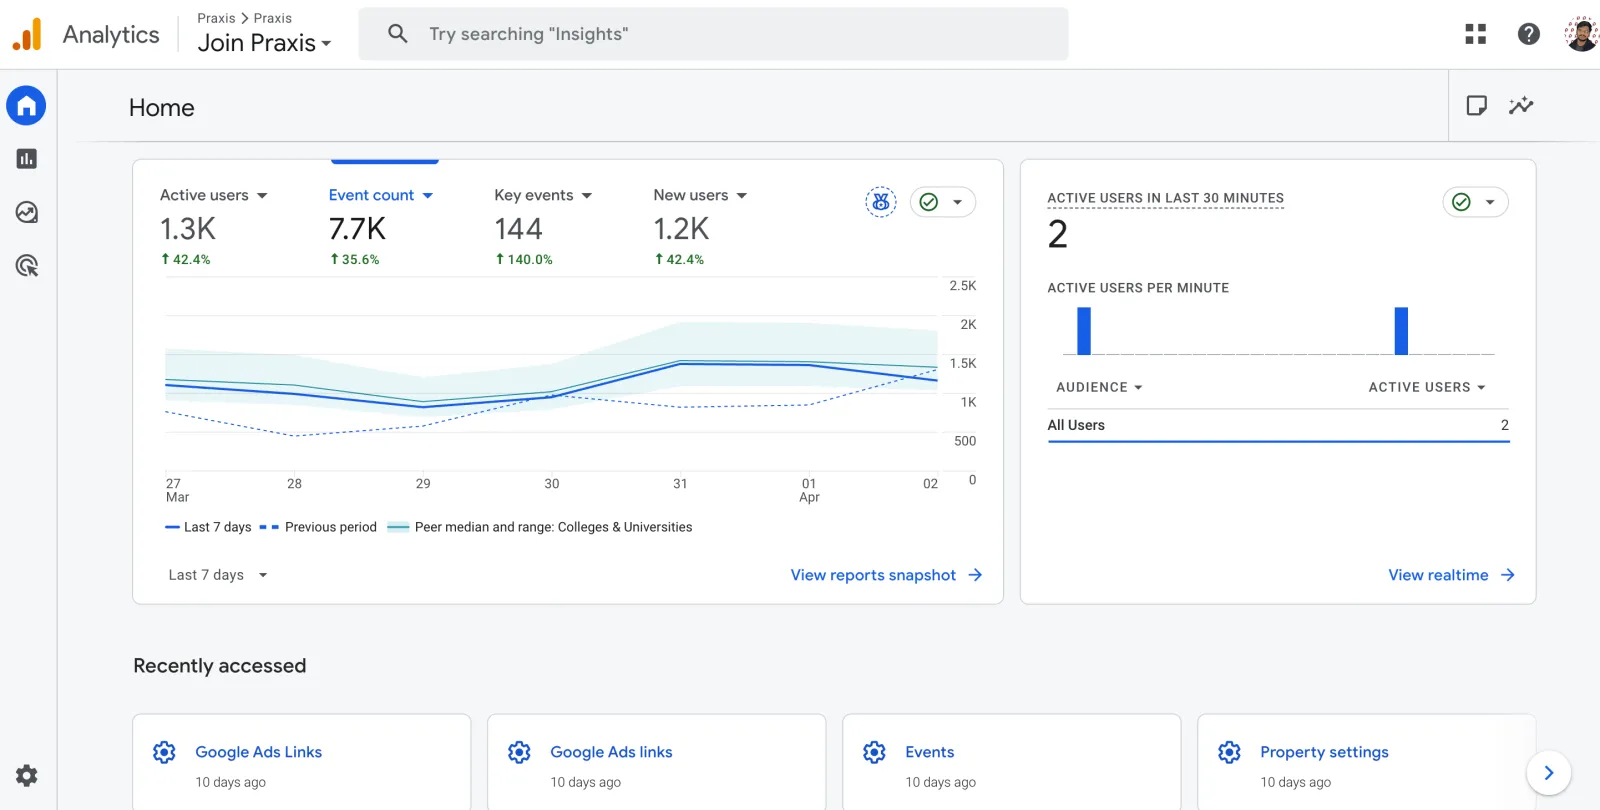
Task: Open the Property settings recent card
Action: [x=1367, y=762]
